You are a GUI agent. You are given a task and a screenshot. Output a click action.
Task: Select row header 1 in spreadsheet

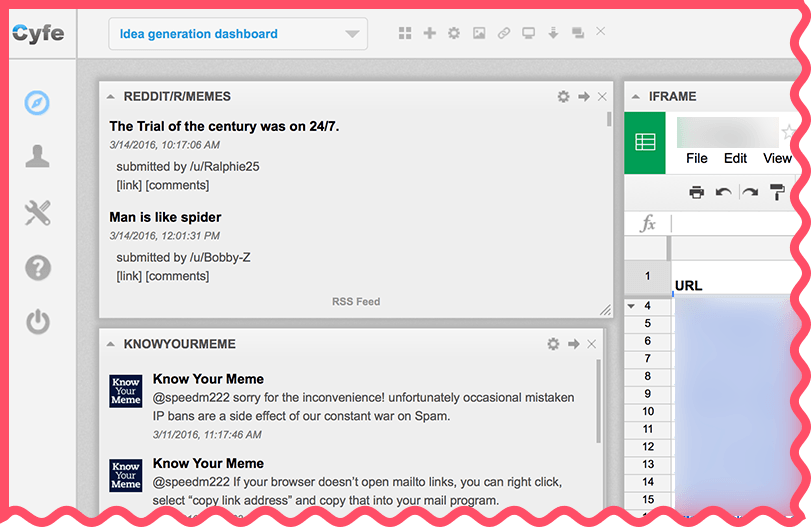tap(647, 277)
